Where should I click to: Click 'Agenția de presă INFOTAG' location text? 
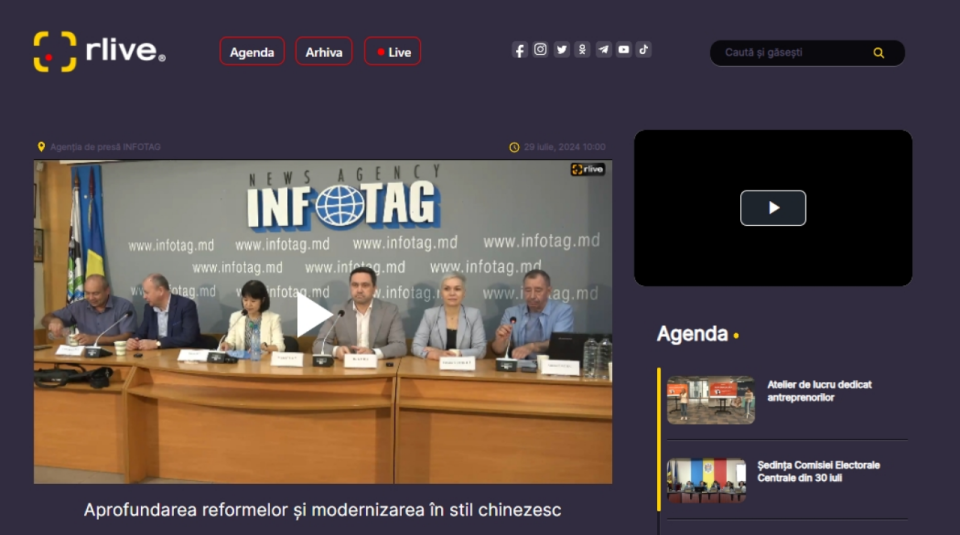[105, 147]
